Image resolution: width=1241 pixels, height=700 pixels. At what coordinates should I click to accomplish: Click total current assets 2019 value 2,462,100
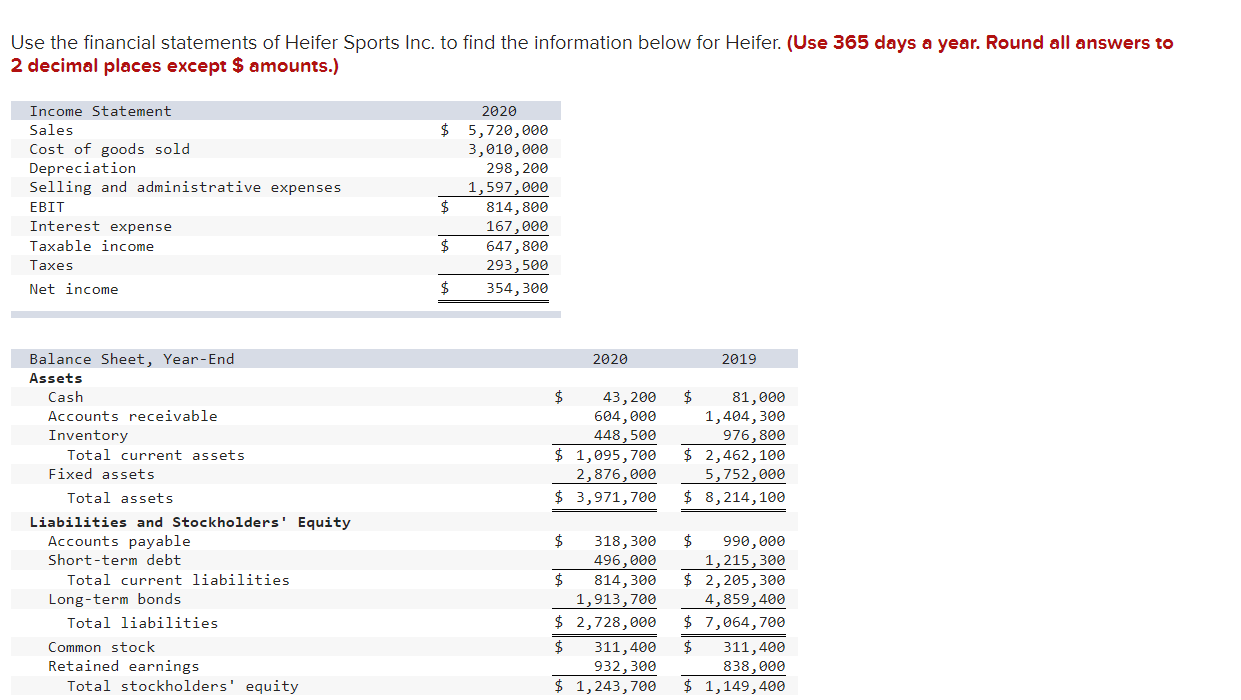[745, 455]
